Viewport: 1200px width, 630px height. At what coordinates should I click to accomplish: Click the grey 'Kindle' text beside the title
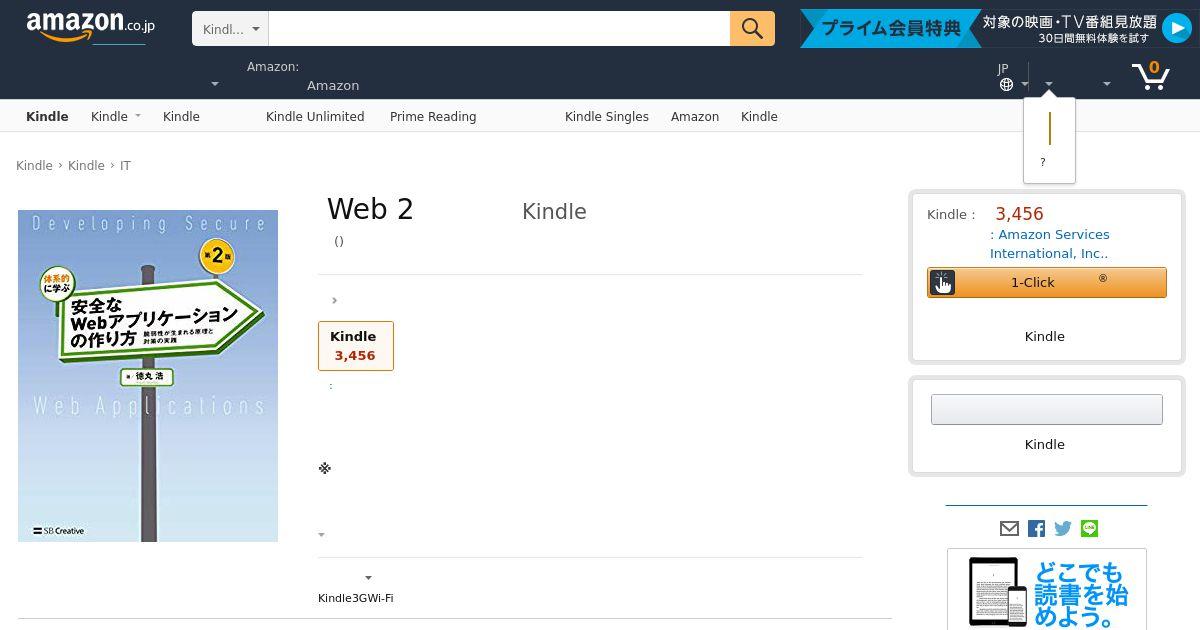(x=554, y=212)
